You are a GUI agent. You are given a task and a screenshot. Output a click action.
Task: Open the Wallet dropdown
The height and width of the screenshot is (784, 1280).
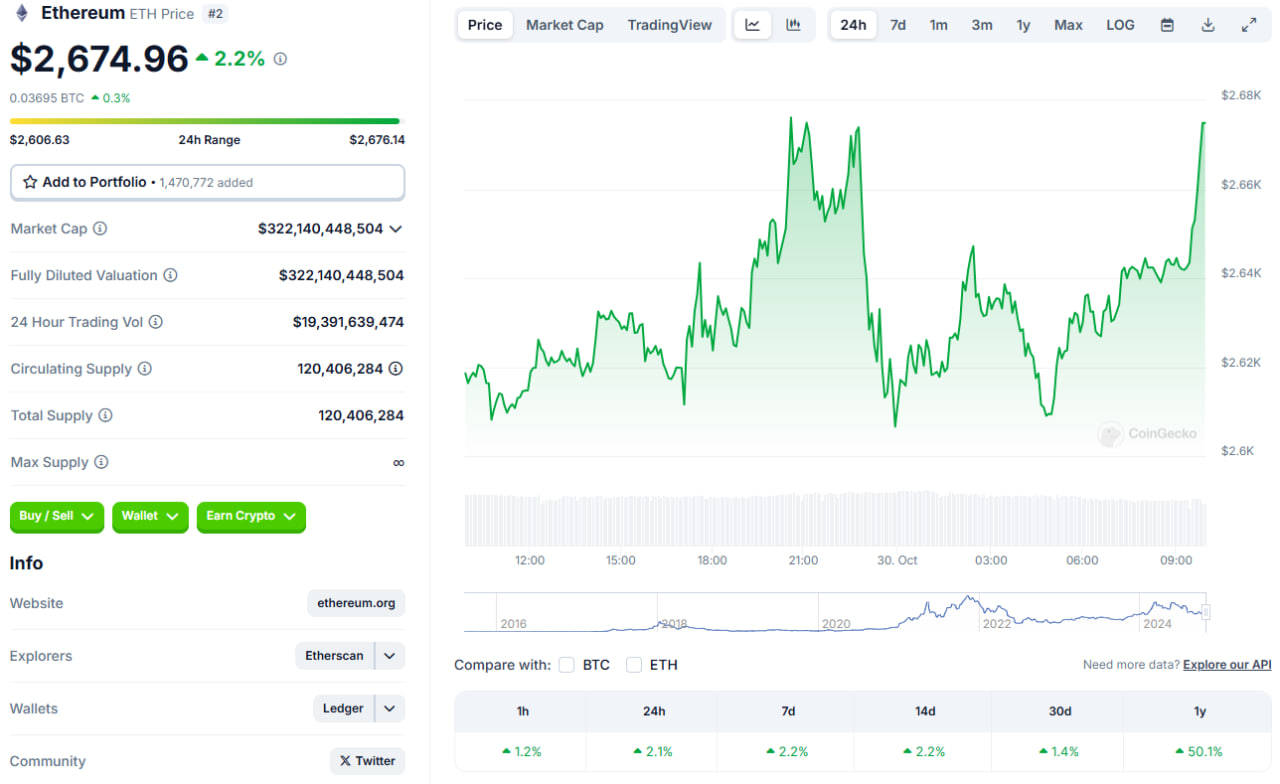(x=150, y=516)
